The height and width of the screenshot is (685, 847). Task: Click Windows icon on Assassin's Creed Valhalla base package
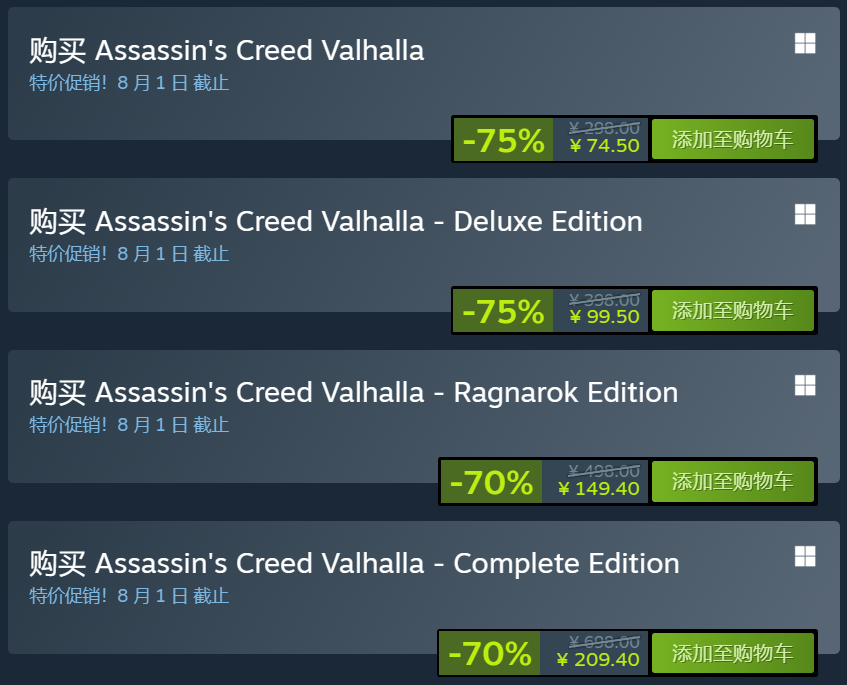point(804,43)
